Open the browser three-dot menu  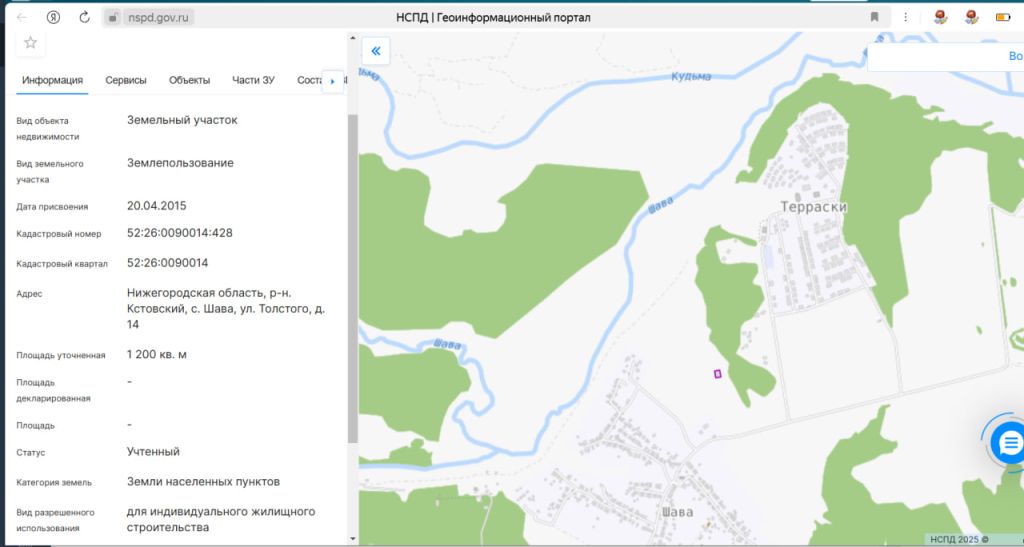pyautogui.click(x=906, y=17)
